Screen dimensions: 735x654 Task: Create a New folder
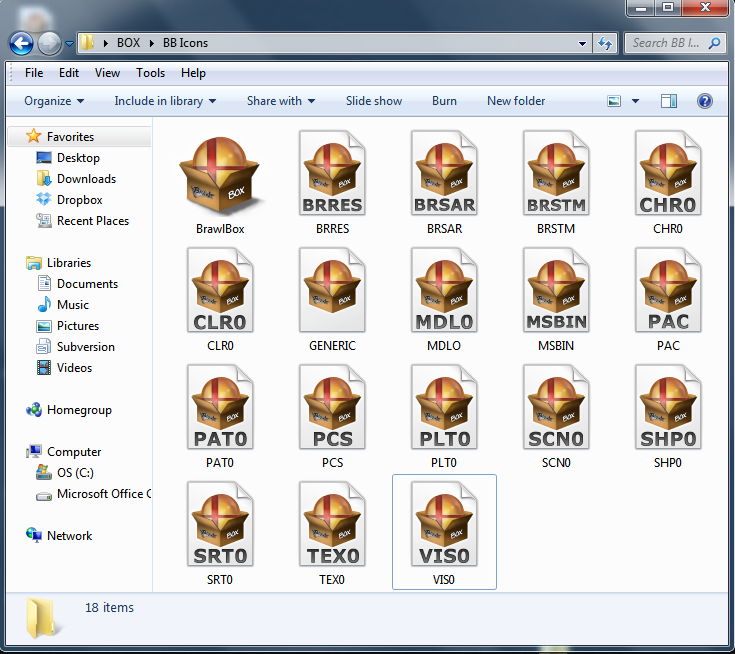(x=516, y=101)
